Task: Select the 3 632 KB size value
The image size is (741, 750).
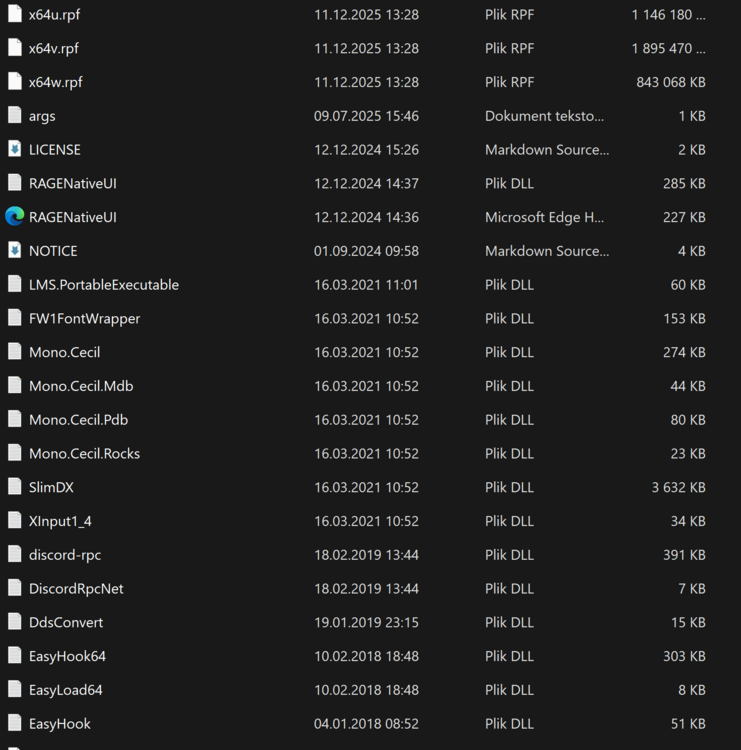Action: (x=679, y=487)
